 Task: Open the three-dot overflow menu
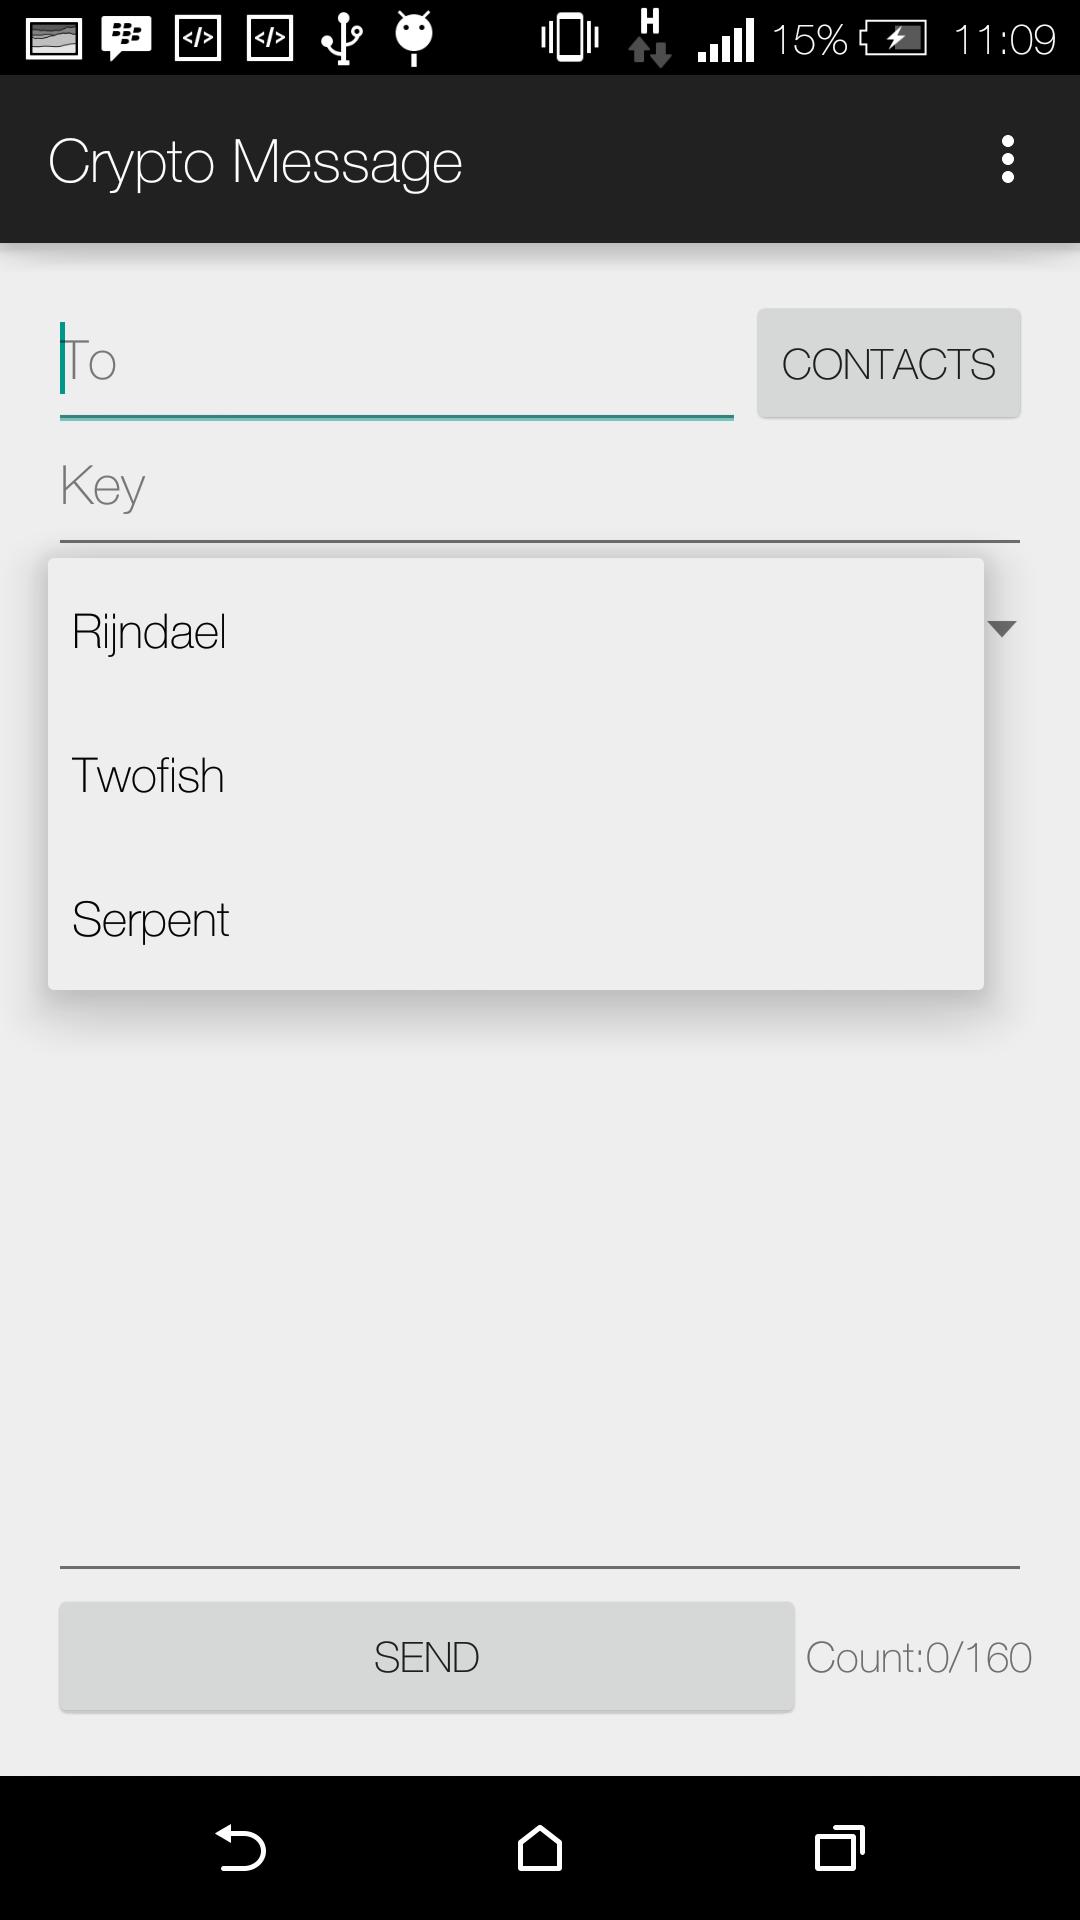pos(1007,160)
